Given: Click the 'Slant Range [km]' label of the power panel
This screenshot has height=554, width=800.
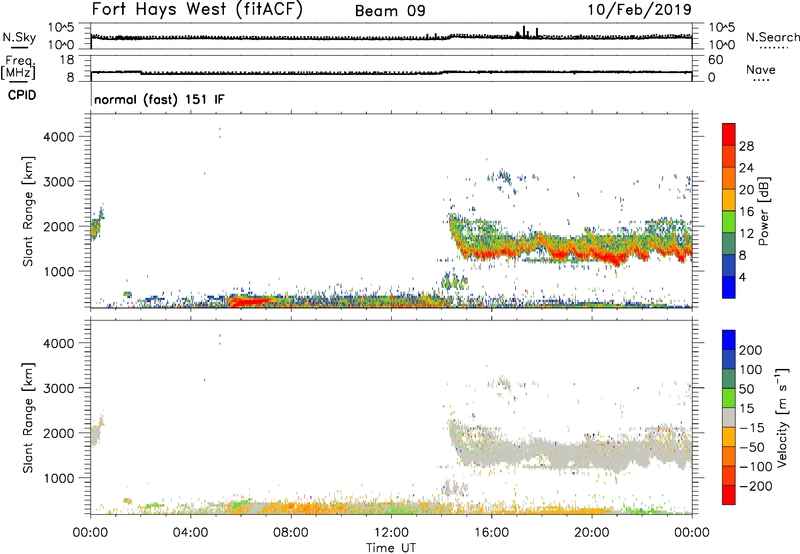Looking at the screenshot, I should (x=28, y=211).
